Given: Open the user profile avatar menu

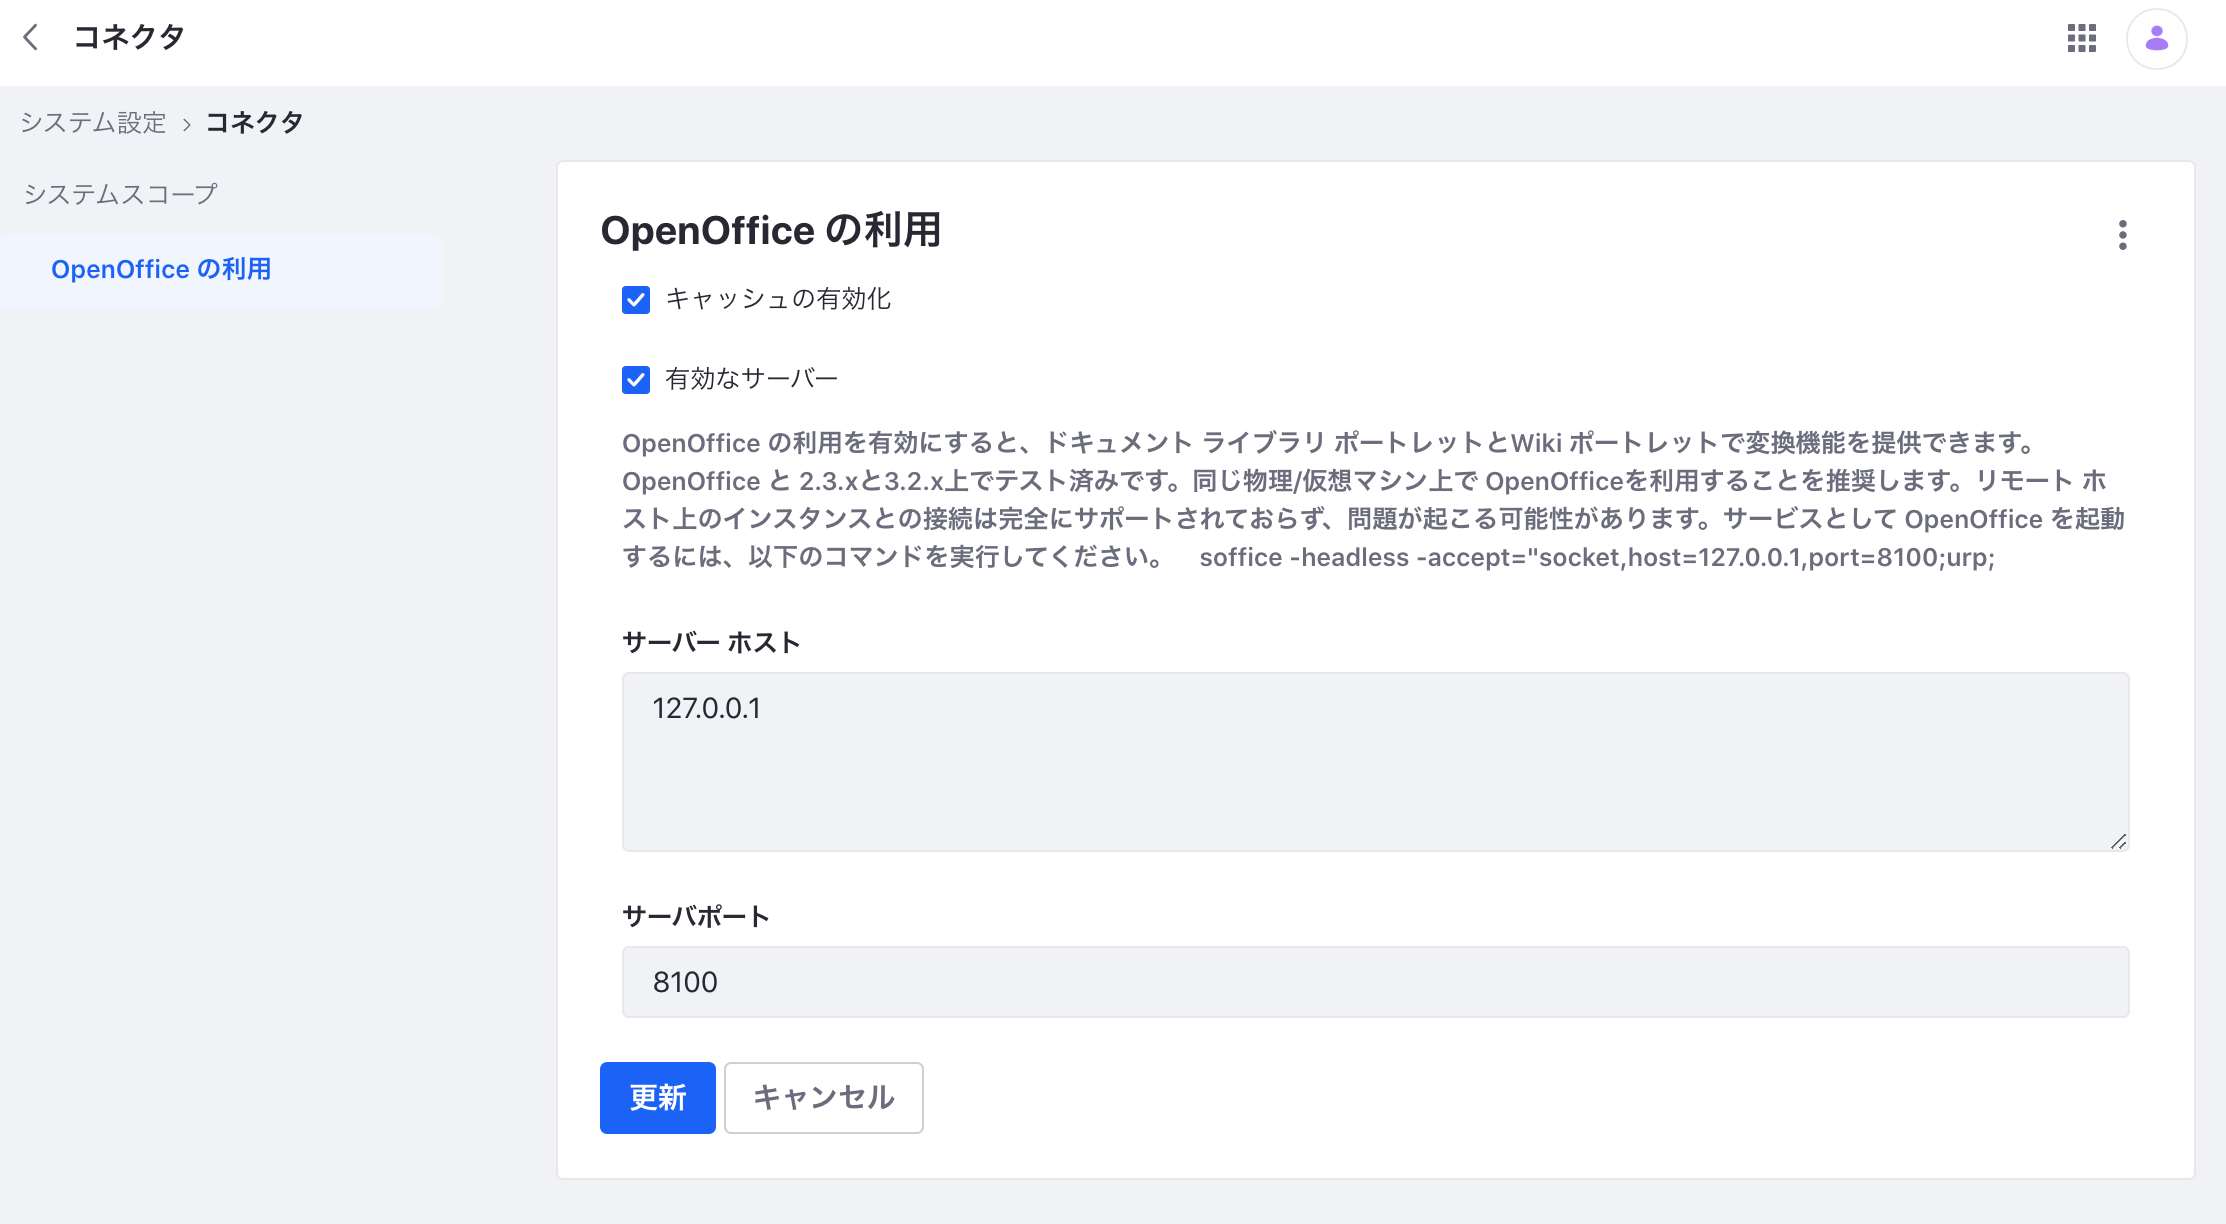Looking at the screenshot, I should click(x=2156, y=39).
